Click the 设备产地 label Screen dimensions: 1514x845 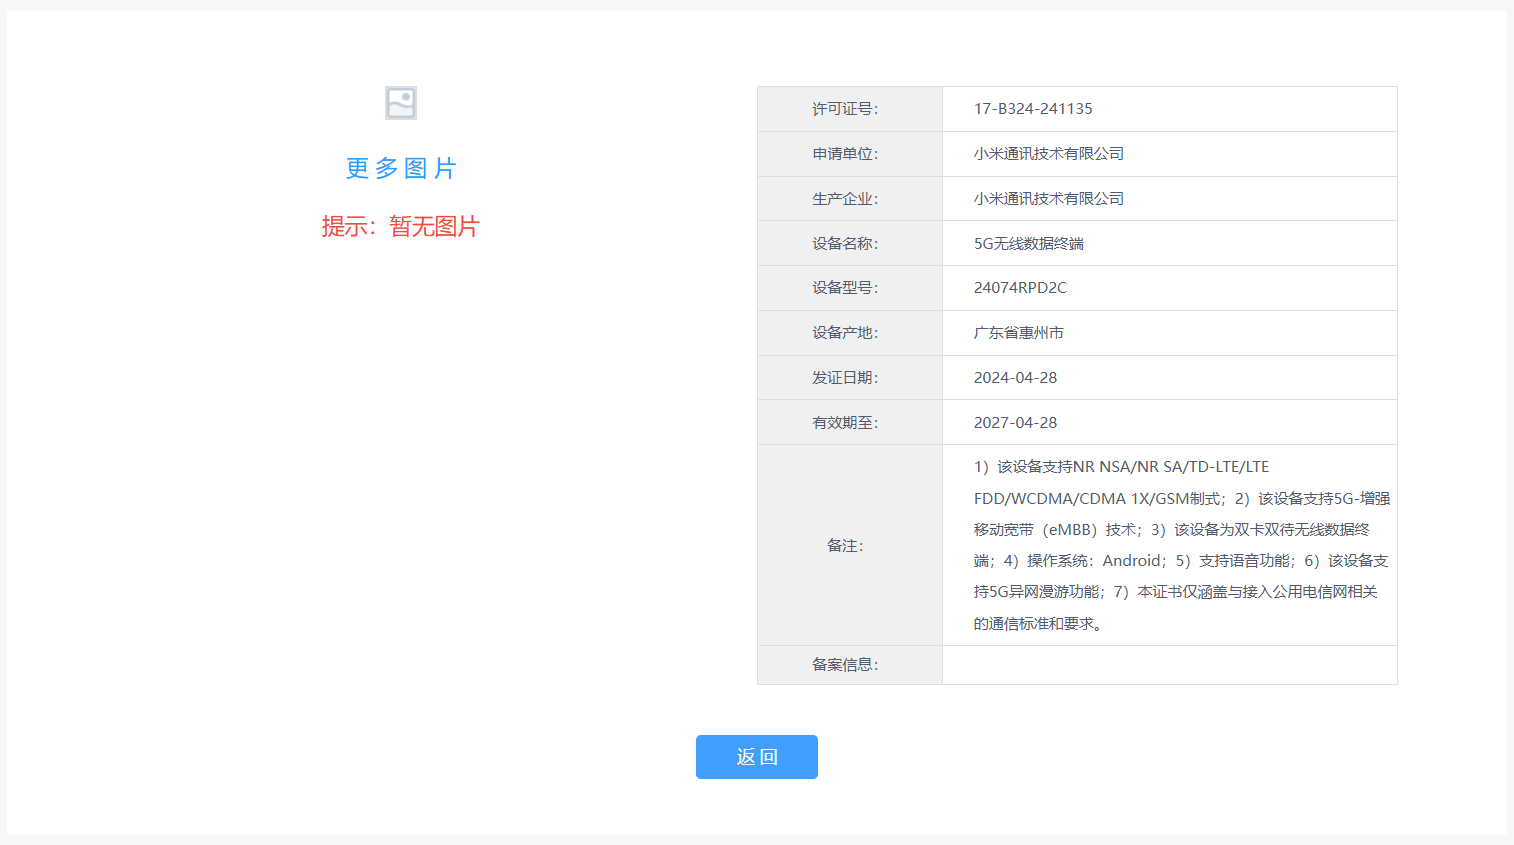click(845, 333)
